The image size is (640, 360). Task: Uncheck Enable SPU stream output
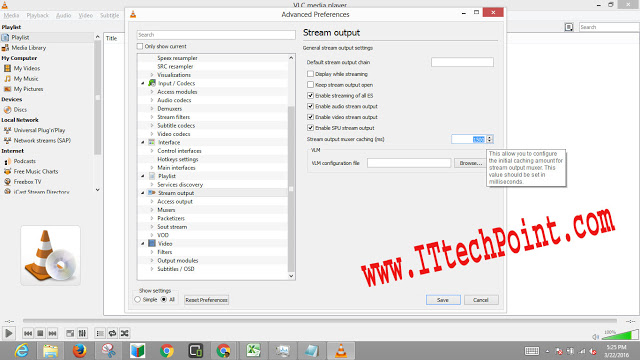coord(310,128)
